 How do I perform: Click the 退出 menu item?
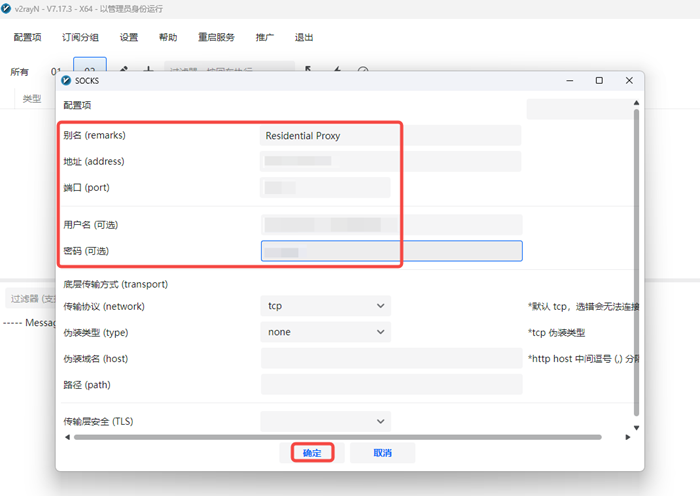click(x=304, y=37)
